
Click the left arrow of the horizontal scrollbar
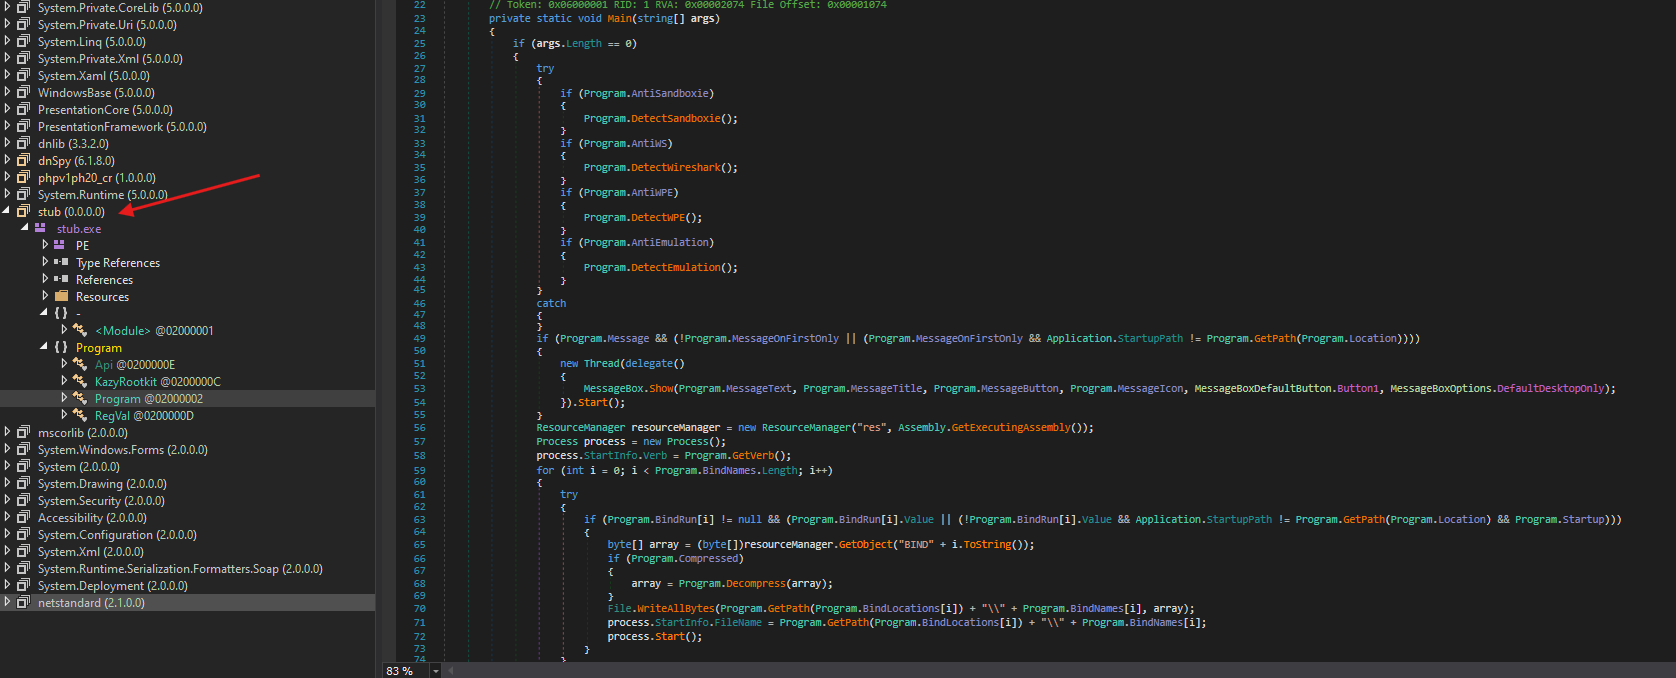tap(449, 670)
